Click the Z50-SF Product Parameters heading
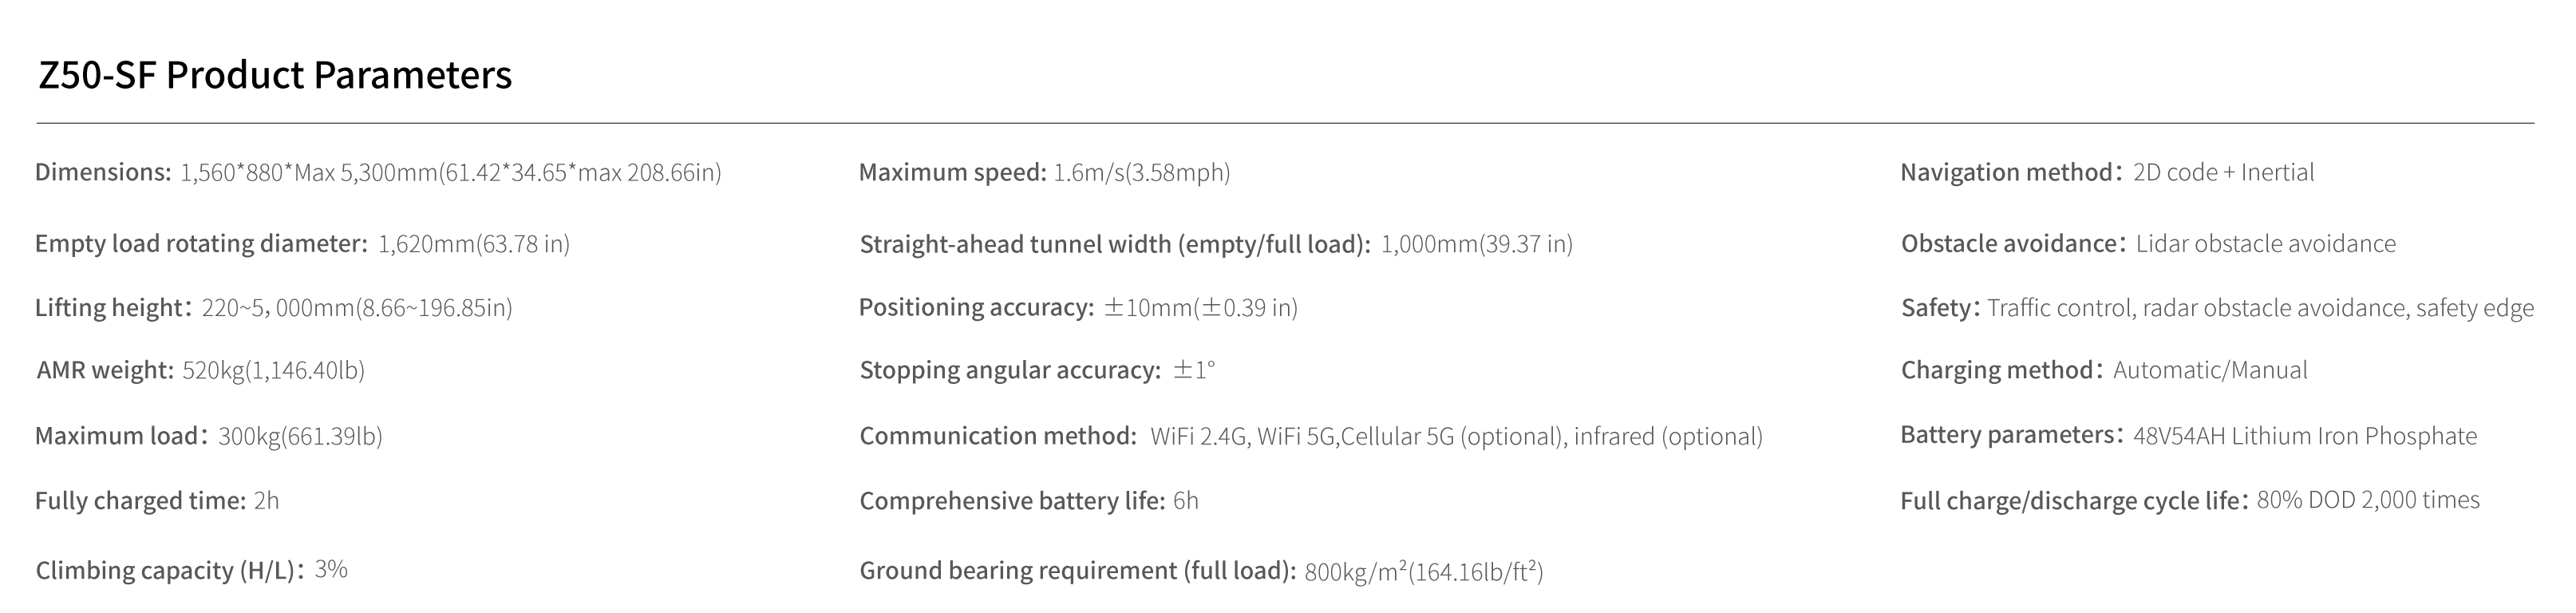The height and width of the screenshot is (613, 2576). 275,75
